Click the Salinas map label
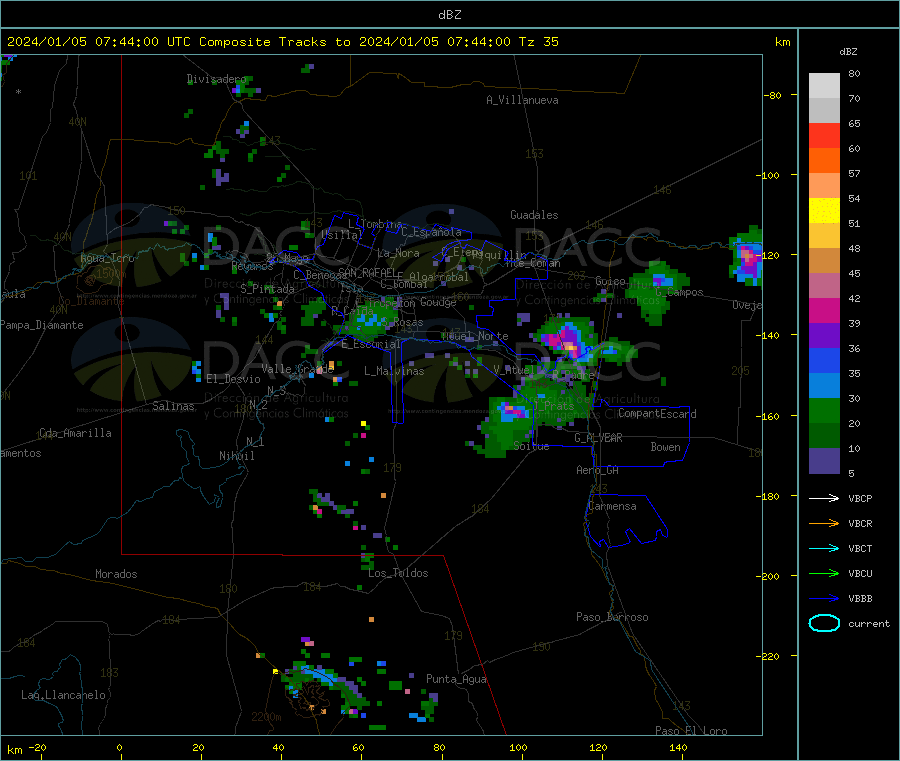This screenshot has width=900, height=761. coord(173,406)
